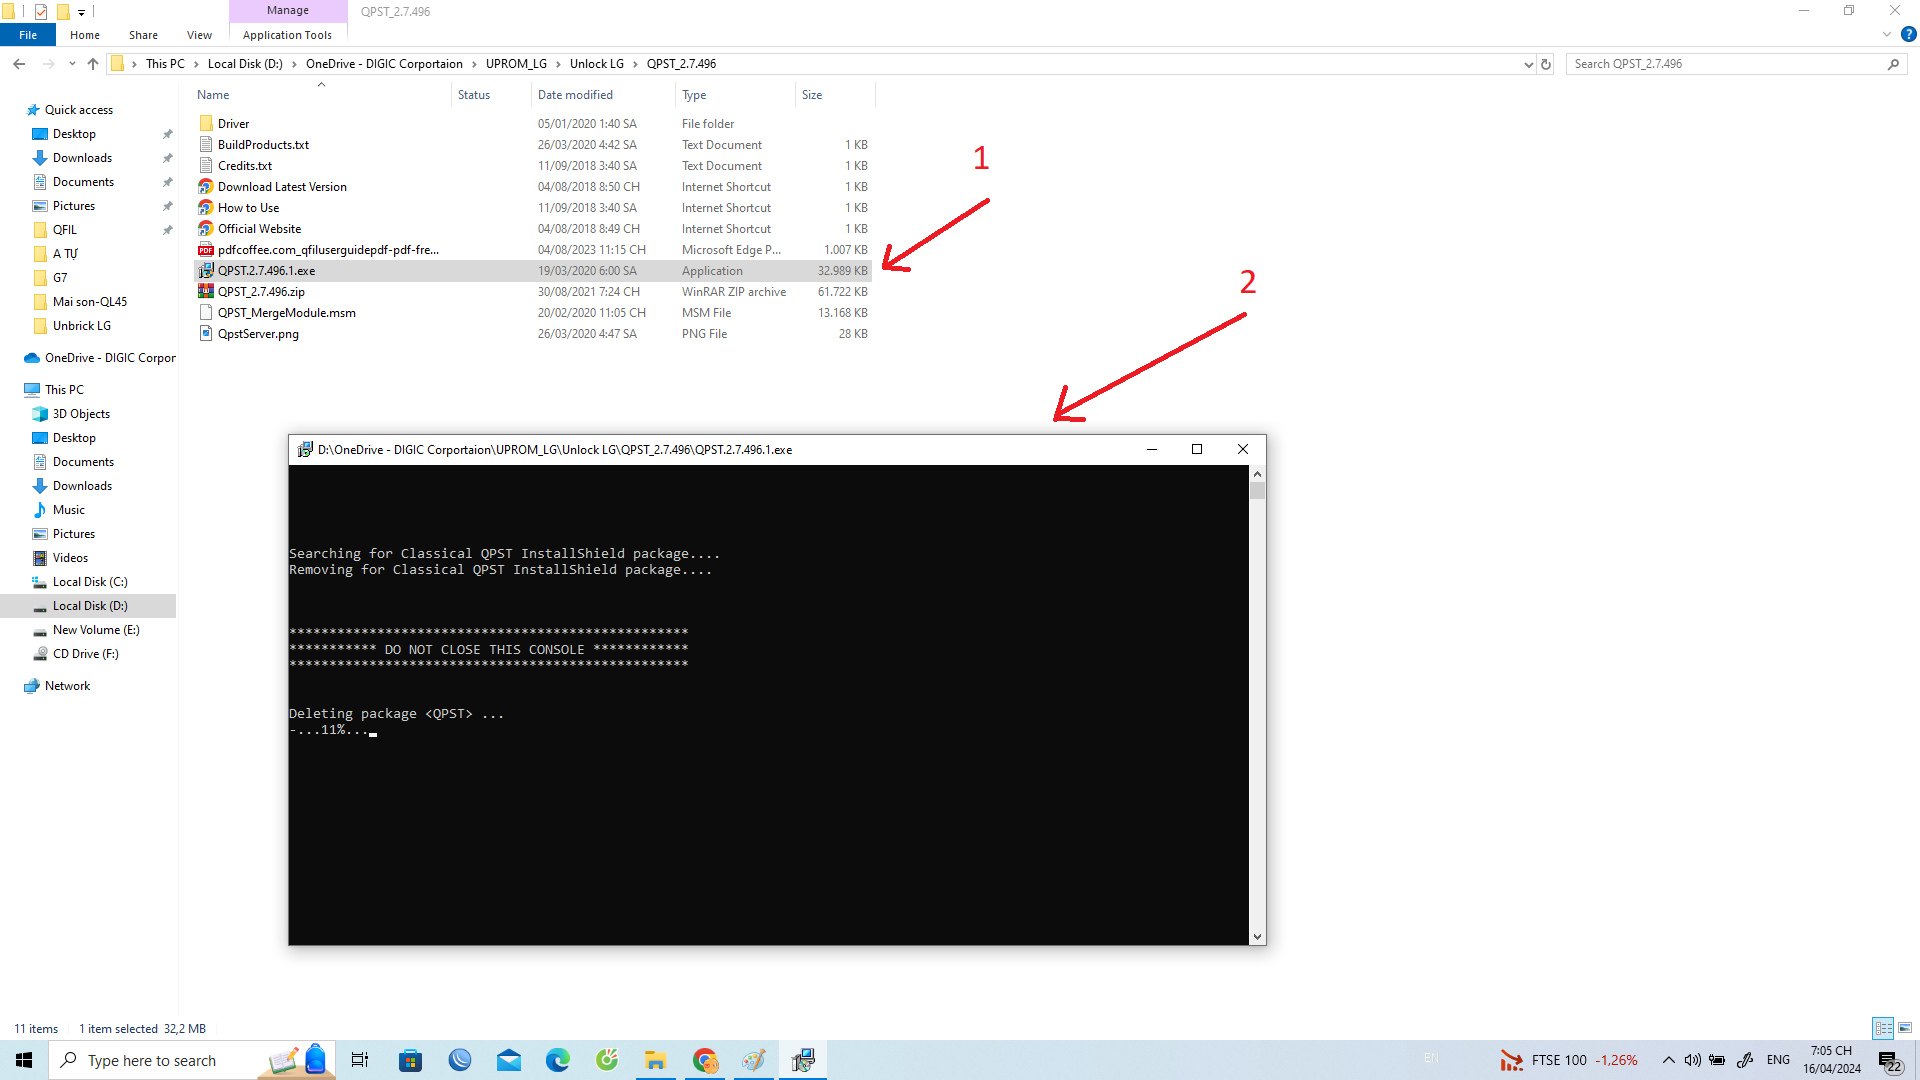Open recent locations dropdown arrow

coord(72,64)
